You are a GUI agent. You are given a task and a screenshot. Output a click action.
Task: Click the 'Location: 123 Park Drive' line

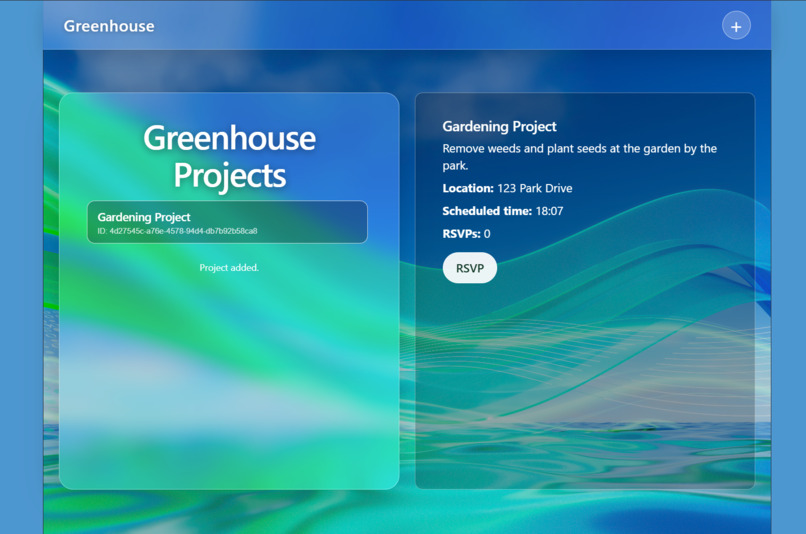507,188
